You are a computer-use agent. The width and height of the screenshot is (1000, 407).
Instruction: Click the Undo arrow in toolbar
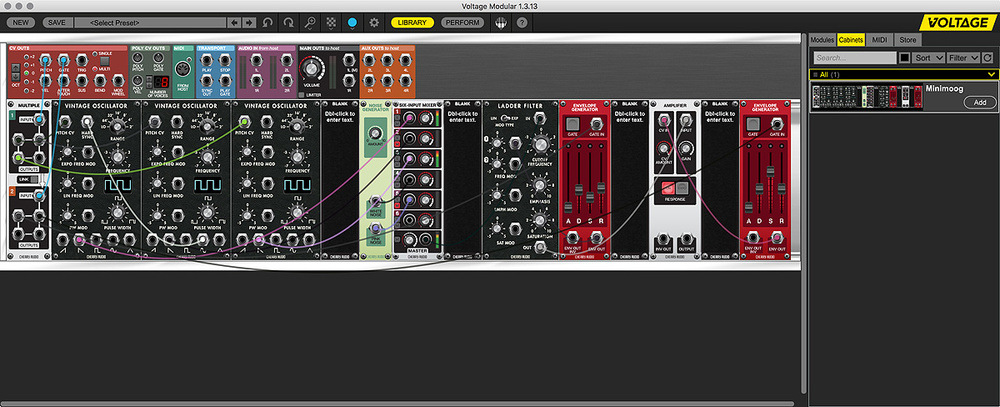(268, 21)
